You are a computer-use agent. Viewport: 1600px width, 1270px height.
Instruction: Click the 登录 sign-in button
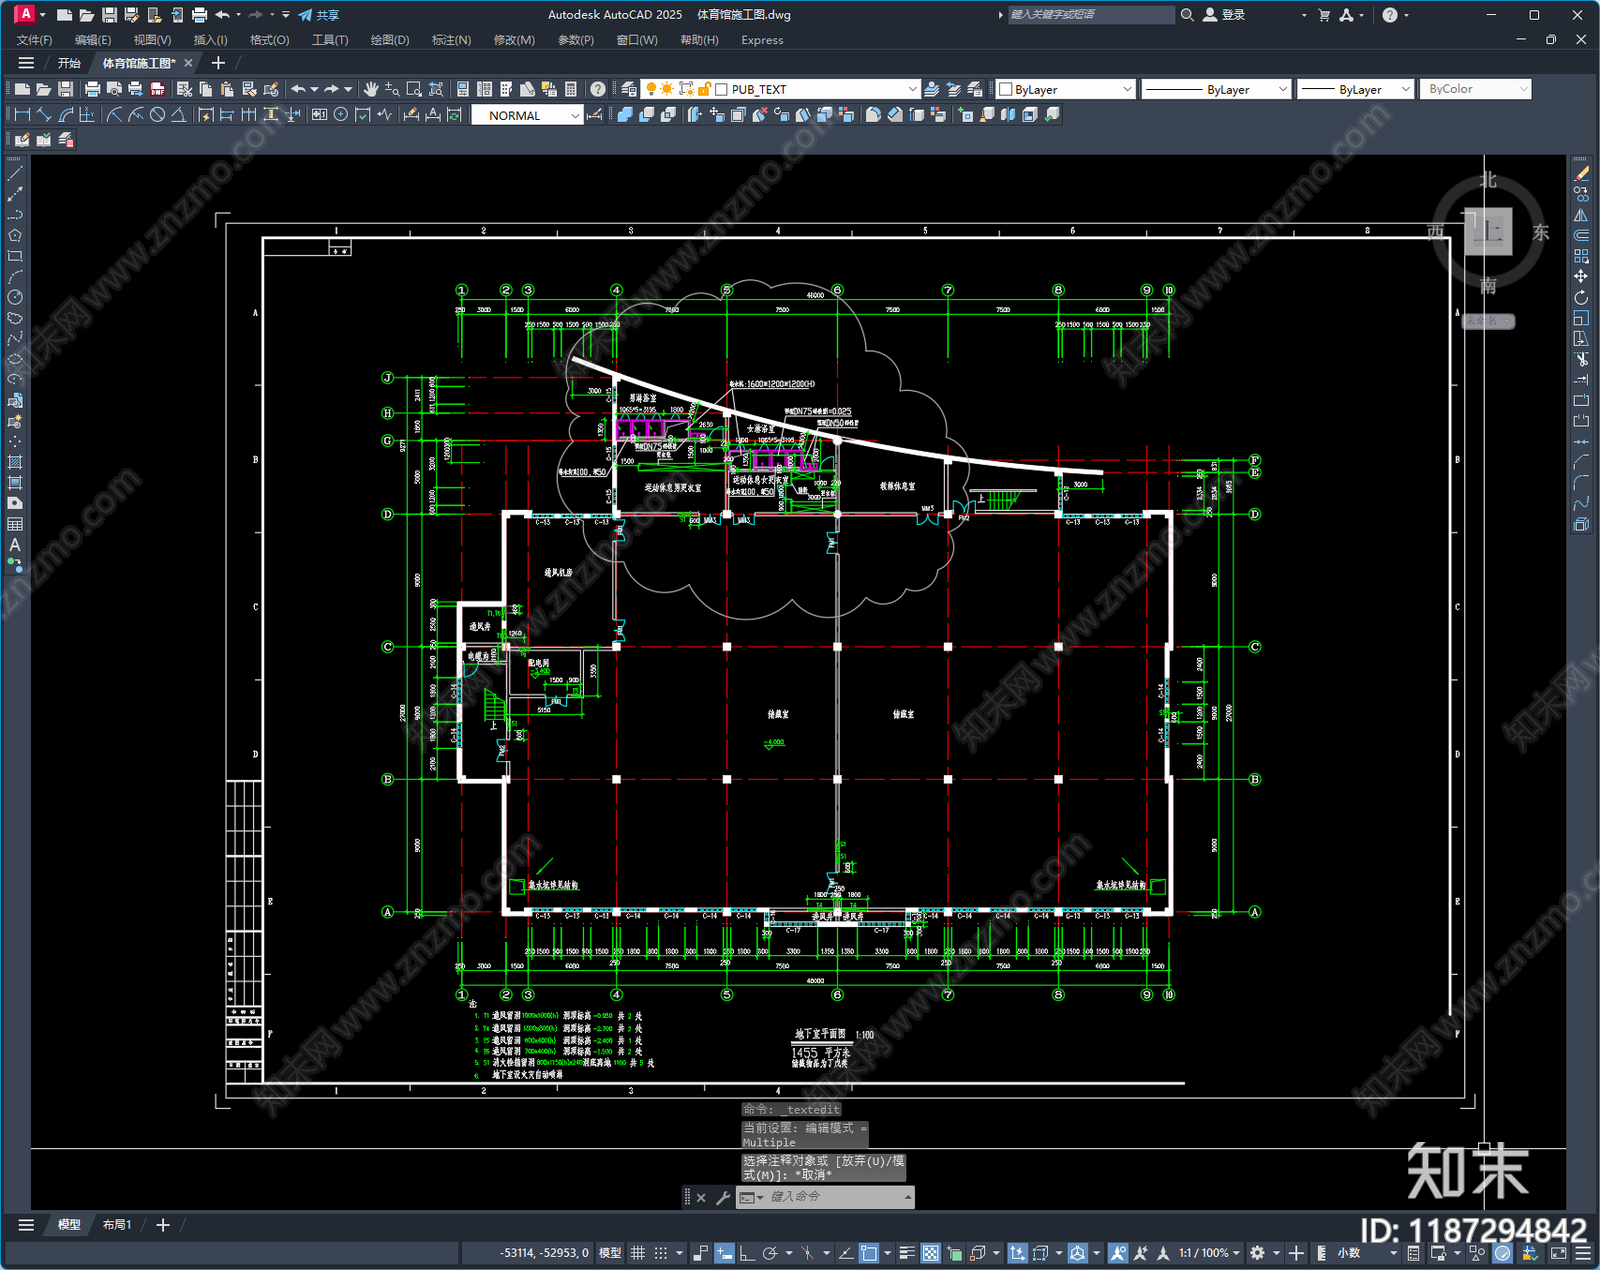point(1224,15)
